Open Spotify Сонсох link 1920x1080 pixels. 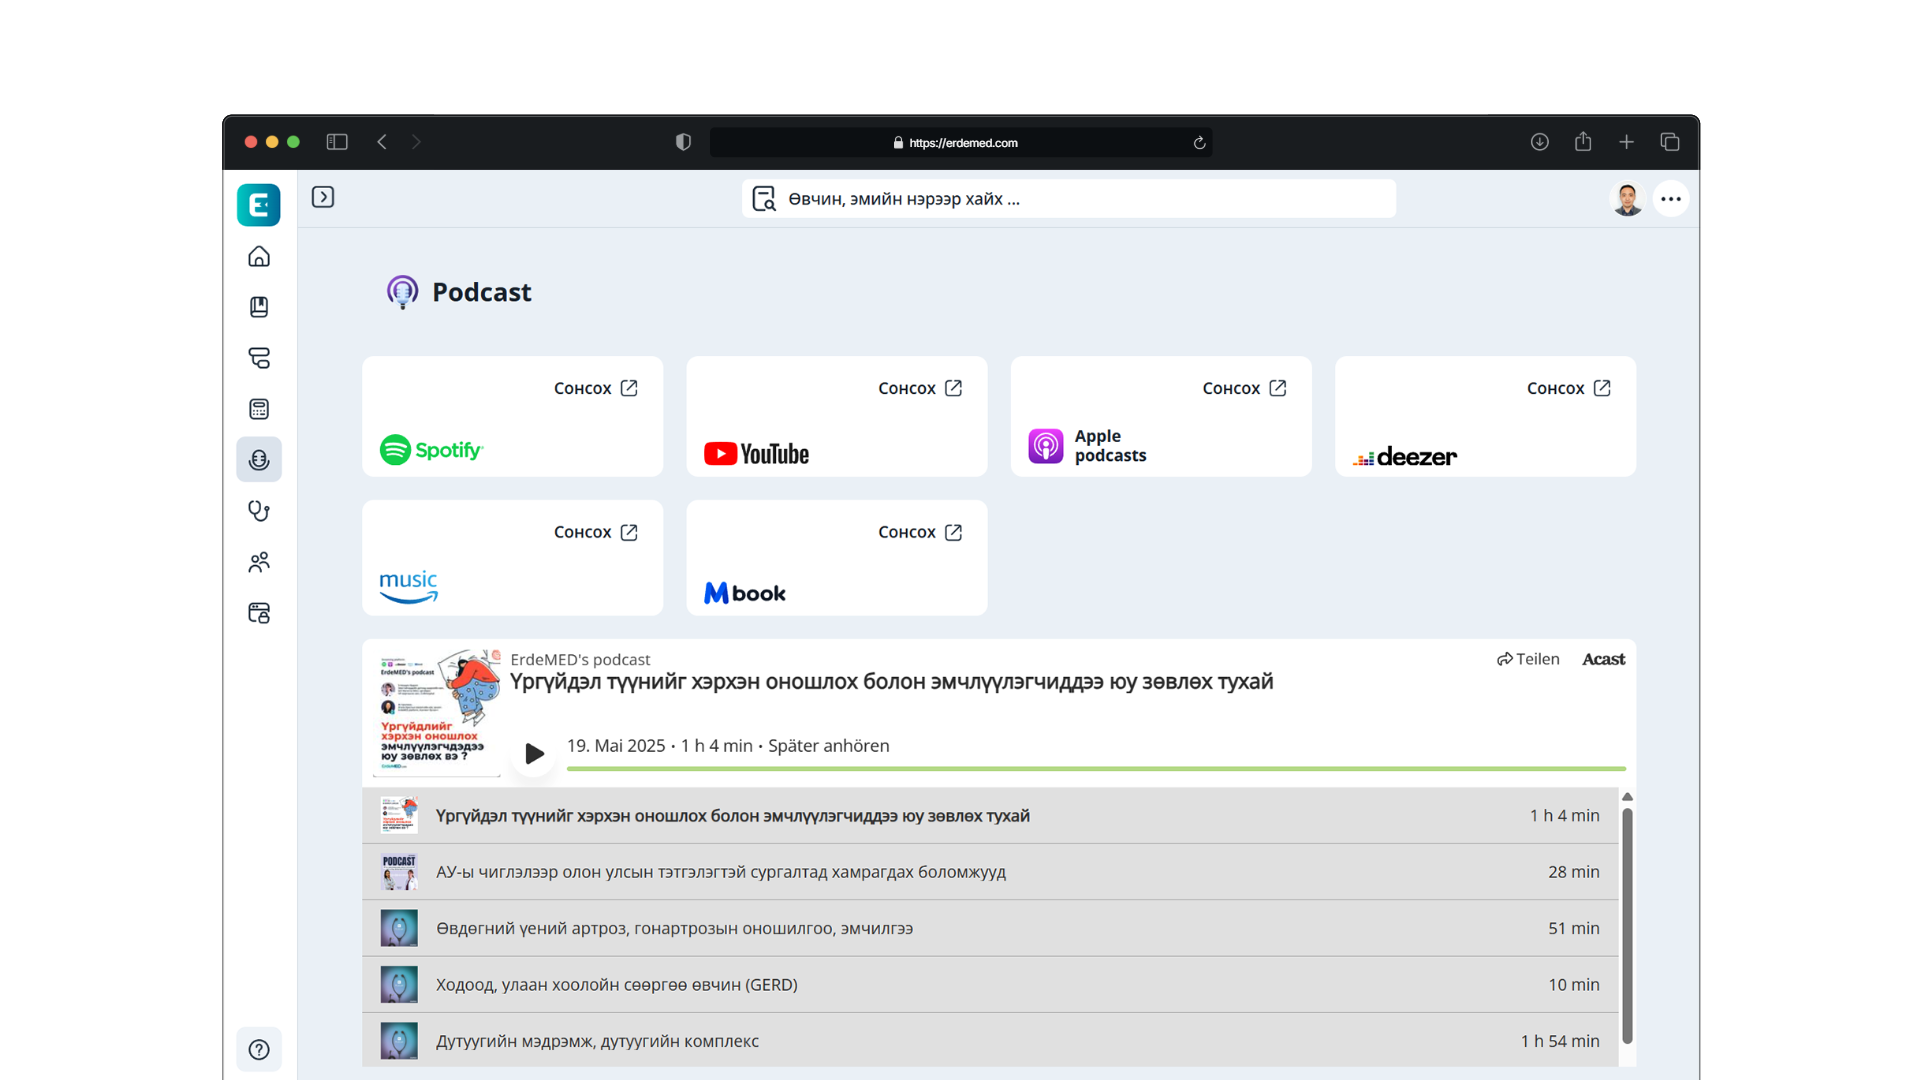[596, 388]
